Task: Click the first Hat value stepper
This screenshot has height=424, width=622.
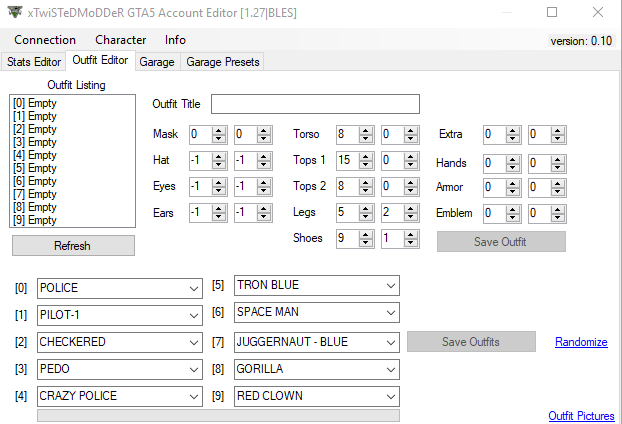Action: [x=208, y=161]
